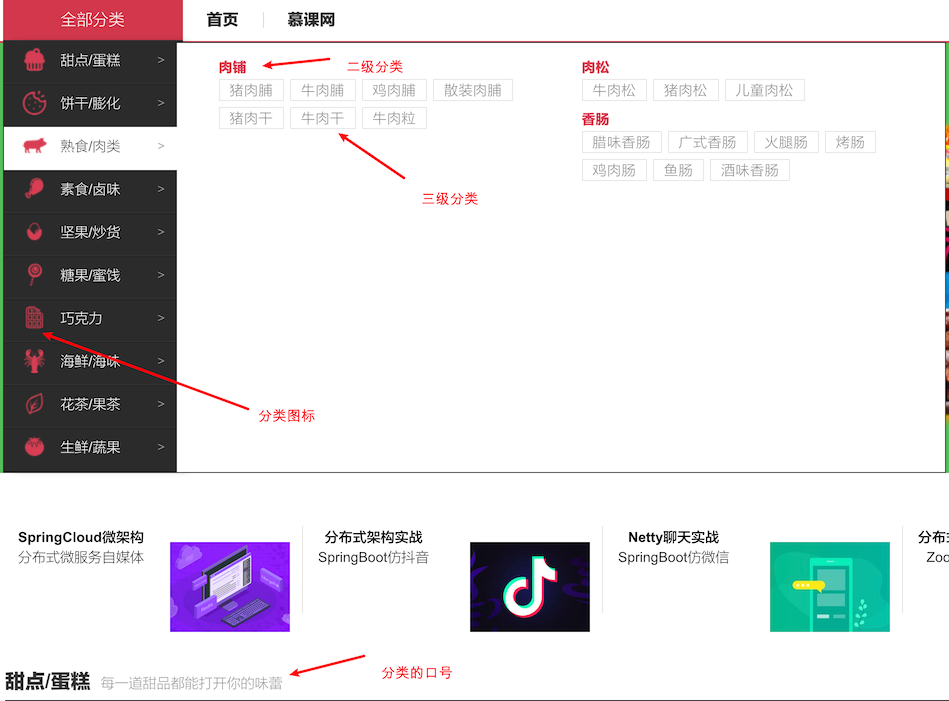Select the pig icon for 熟食/肉类
Image resolution: width=949 pixels, height=701 pixels.
point(34,146)
